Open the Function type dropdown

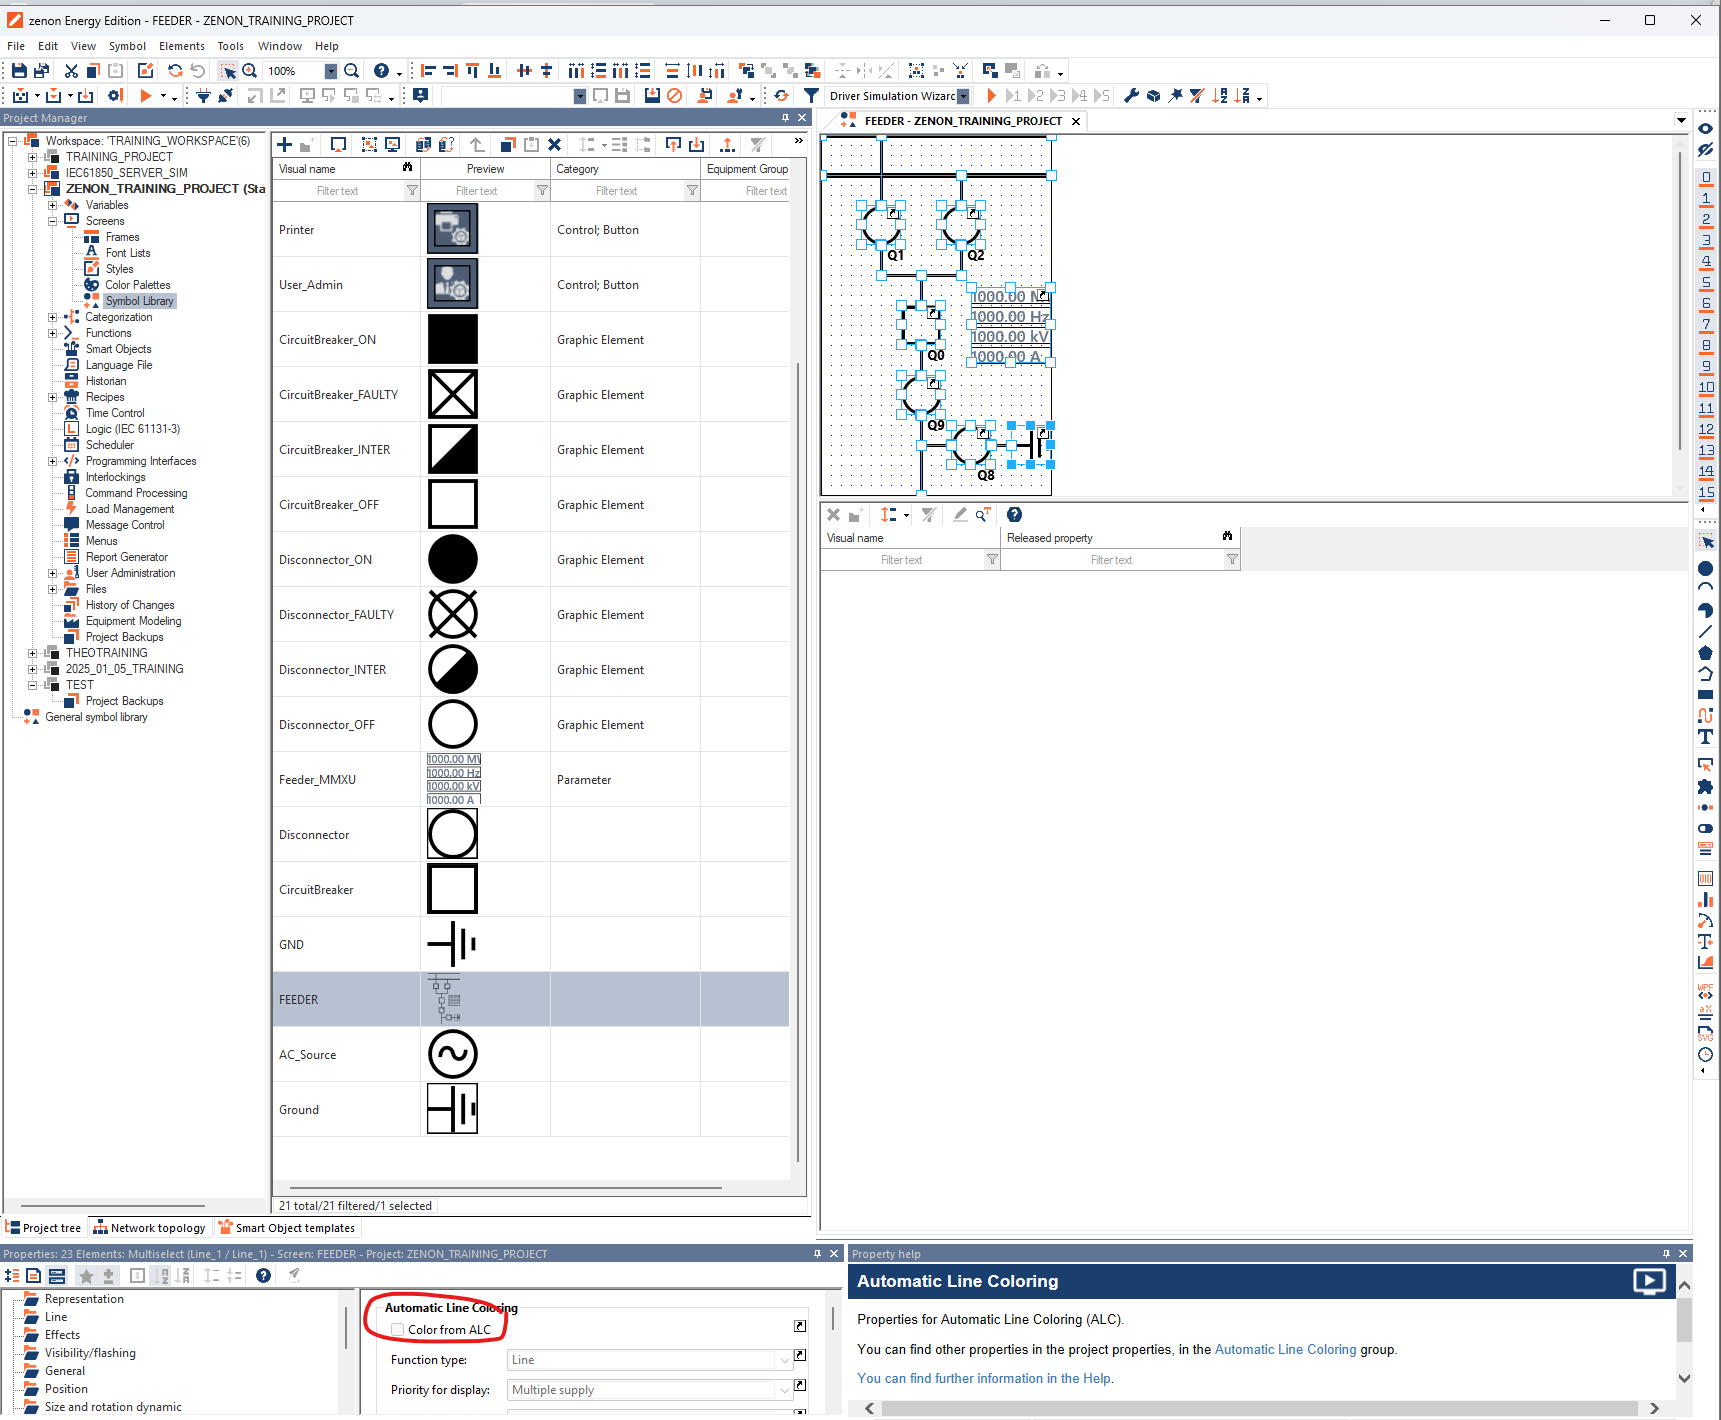pos(784,1360)
